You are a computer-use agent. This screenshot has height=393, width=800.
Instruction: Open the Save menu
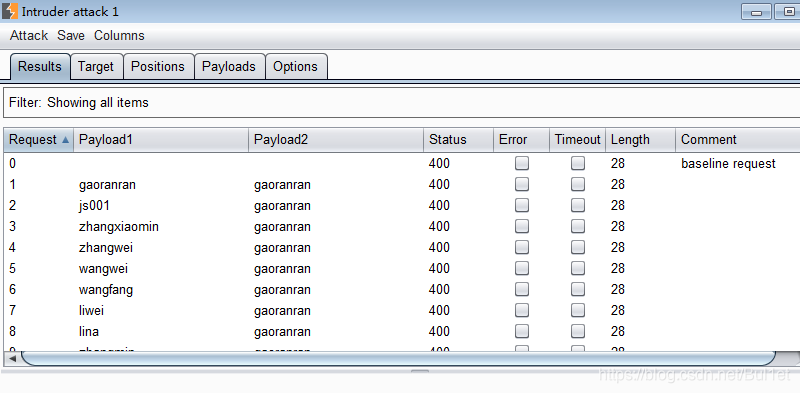pyautogui.click(x=71, y=36)
